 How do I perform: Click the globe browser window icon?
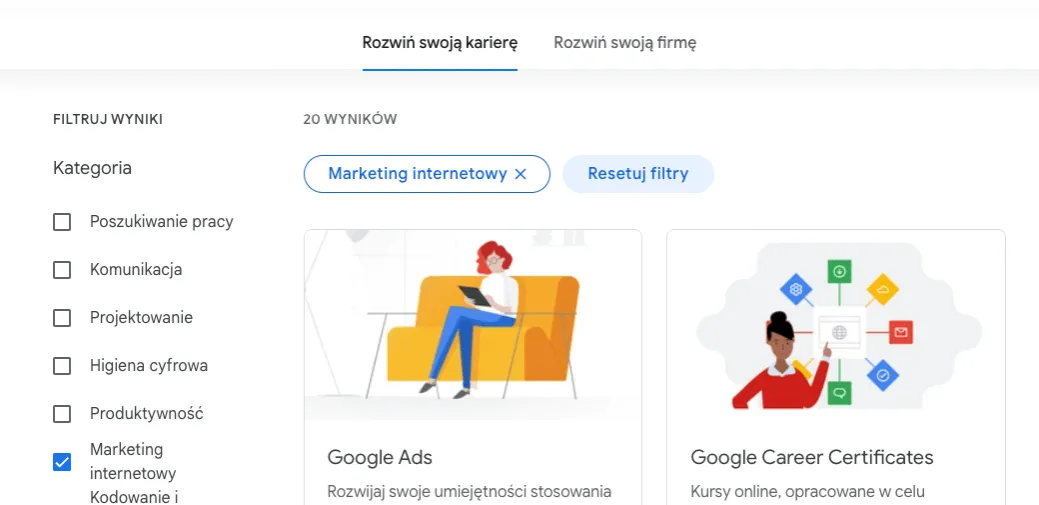(839, 332)
